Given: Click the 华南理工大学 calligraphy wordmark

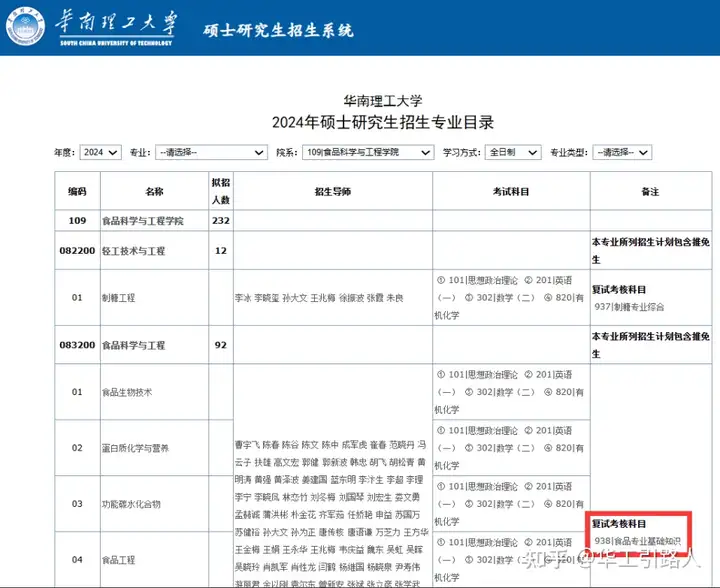Looking at the screenshot, I should pos(116,23).
